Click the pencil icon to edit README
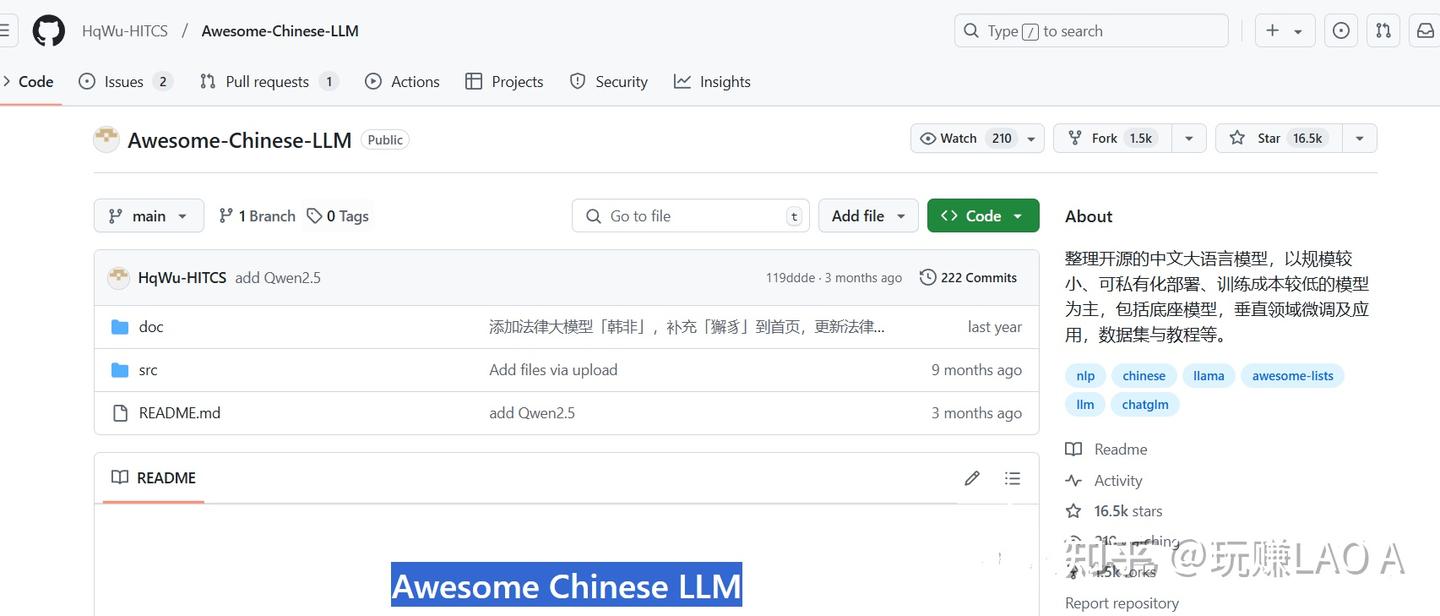Image resolution: width=1440 pixels, height=616 pixels. click(x=972, y=478)
